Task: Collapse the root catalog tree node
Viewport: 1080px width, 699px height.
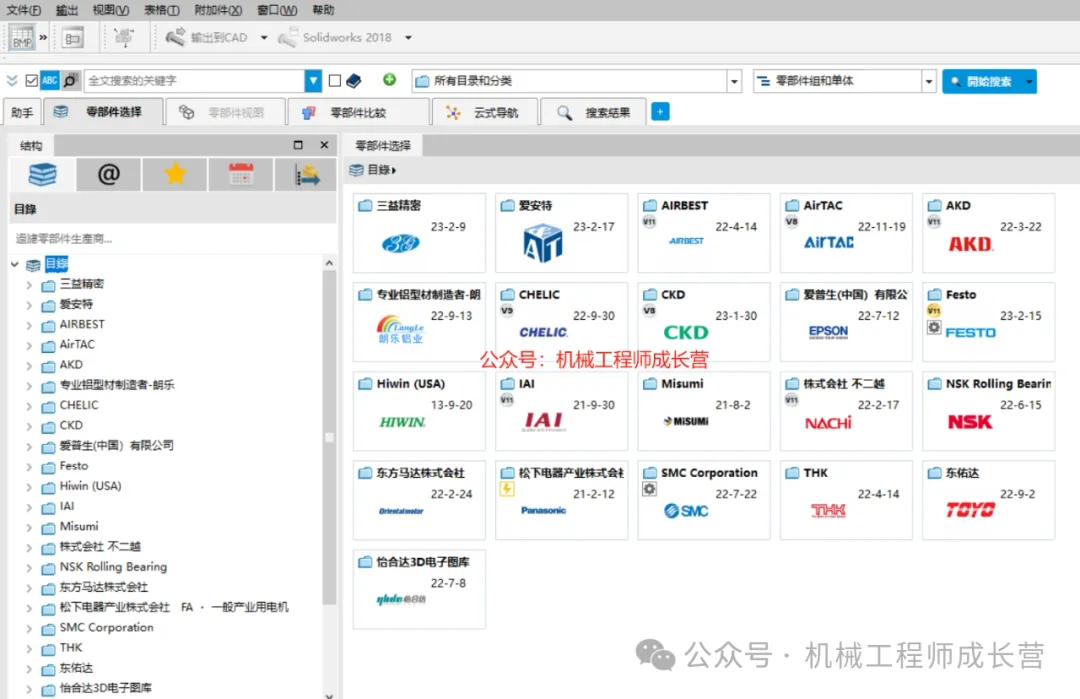Action: (x=14, y=264)
